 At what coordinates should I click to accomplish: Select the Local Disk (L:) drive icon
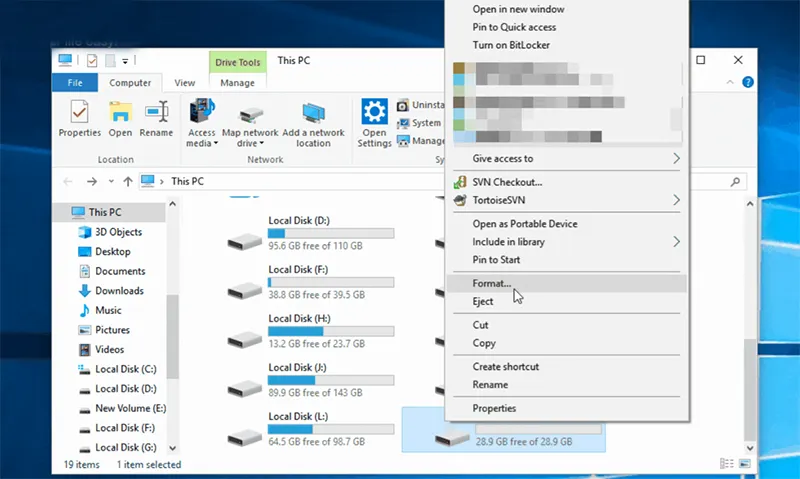[x=245, y=437]
